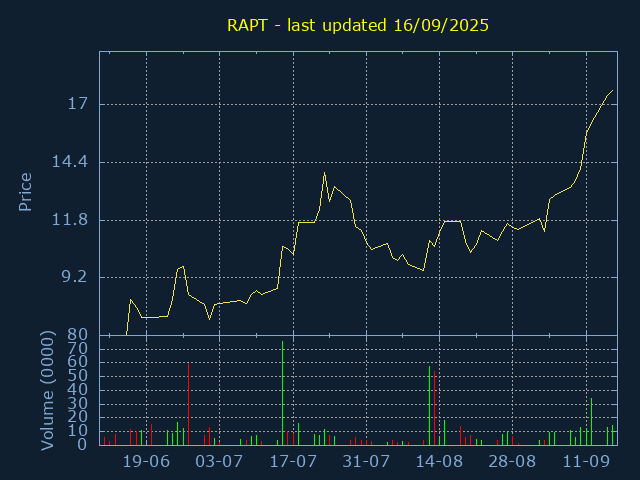The image size is (640, 480).
Task: Click the tall red volume bar just before 14-08
Action: pos(434,408)
